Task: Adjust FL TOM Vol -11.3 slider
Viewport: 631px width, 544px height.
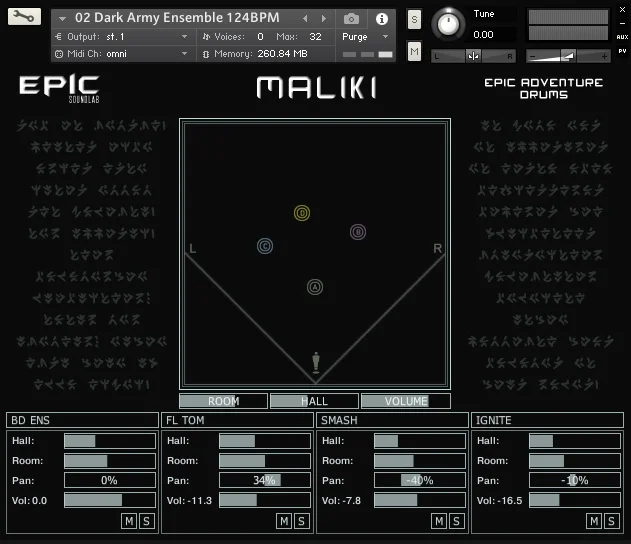Action: tap(265, 500)
